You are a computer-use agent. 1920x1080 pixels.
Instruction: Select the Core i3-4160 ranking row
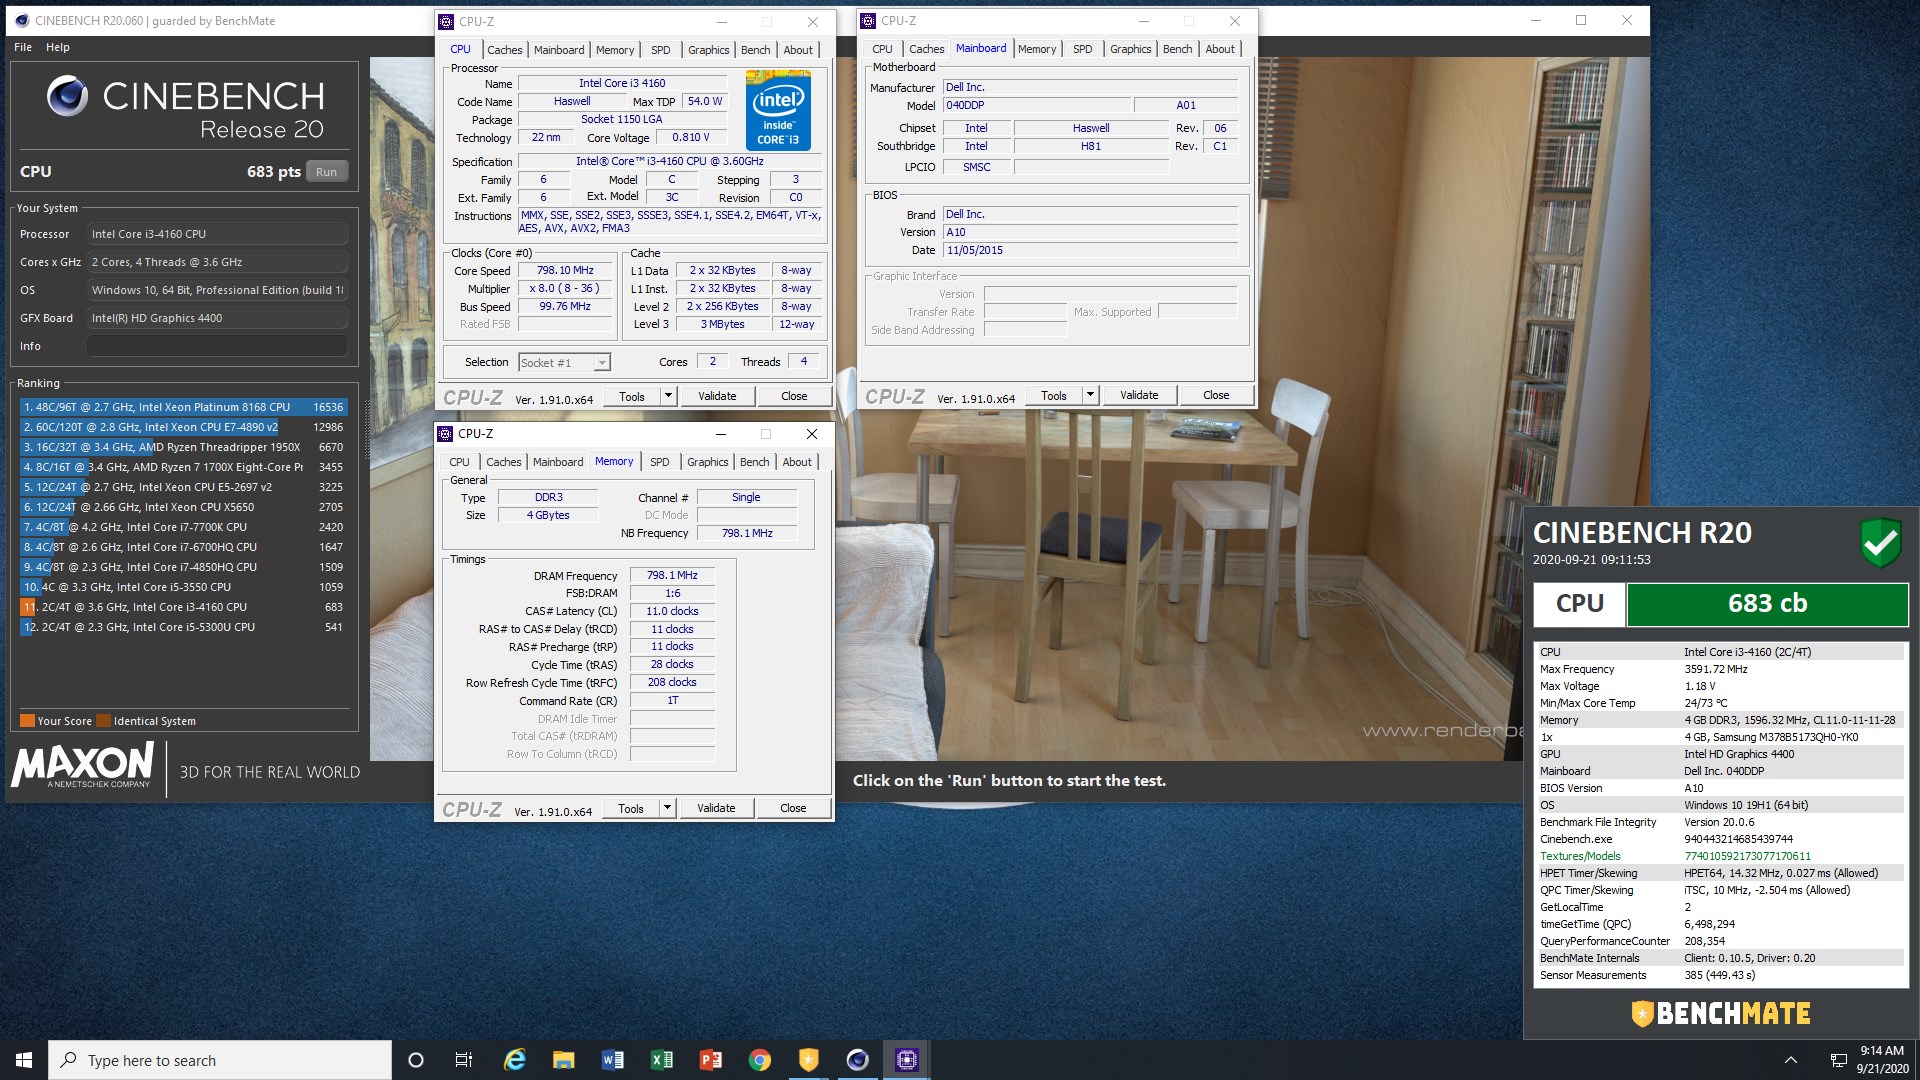click(x=183, y=607)
